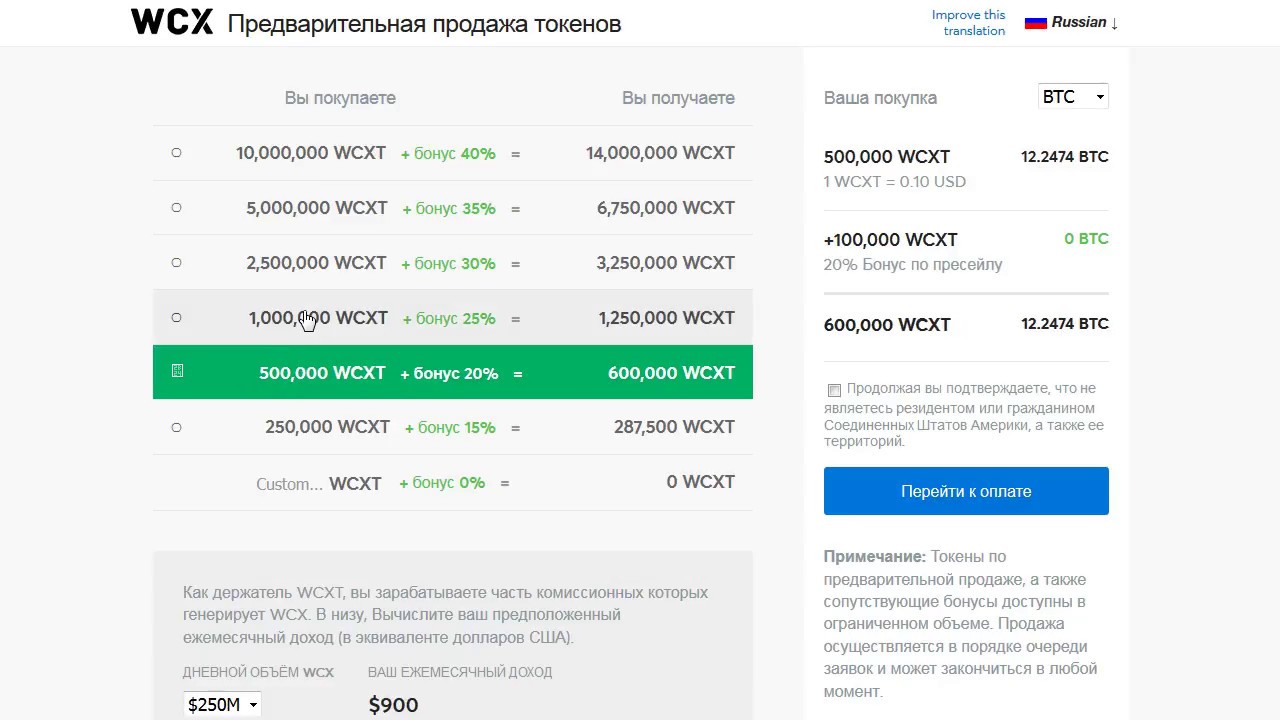Screen dimensions: 1280x720
Task: Select the 5,000,000 WCXT radio option
Action: click(177, 208)
